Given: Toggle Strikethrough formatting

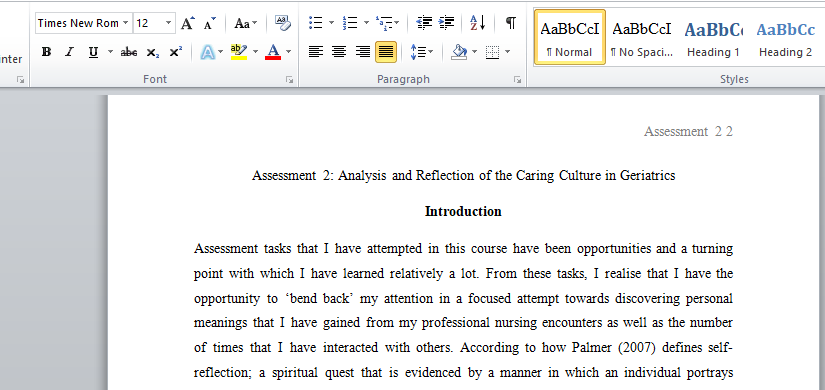Looking at the screenshot, I should click(129, 52).
